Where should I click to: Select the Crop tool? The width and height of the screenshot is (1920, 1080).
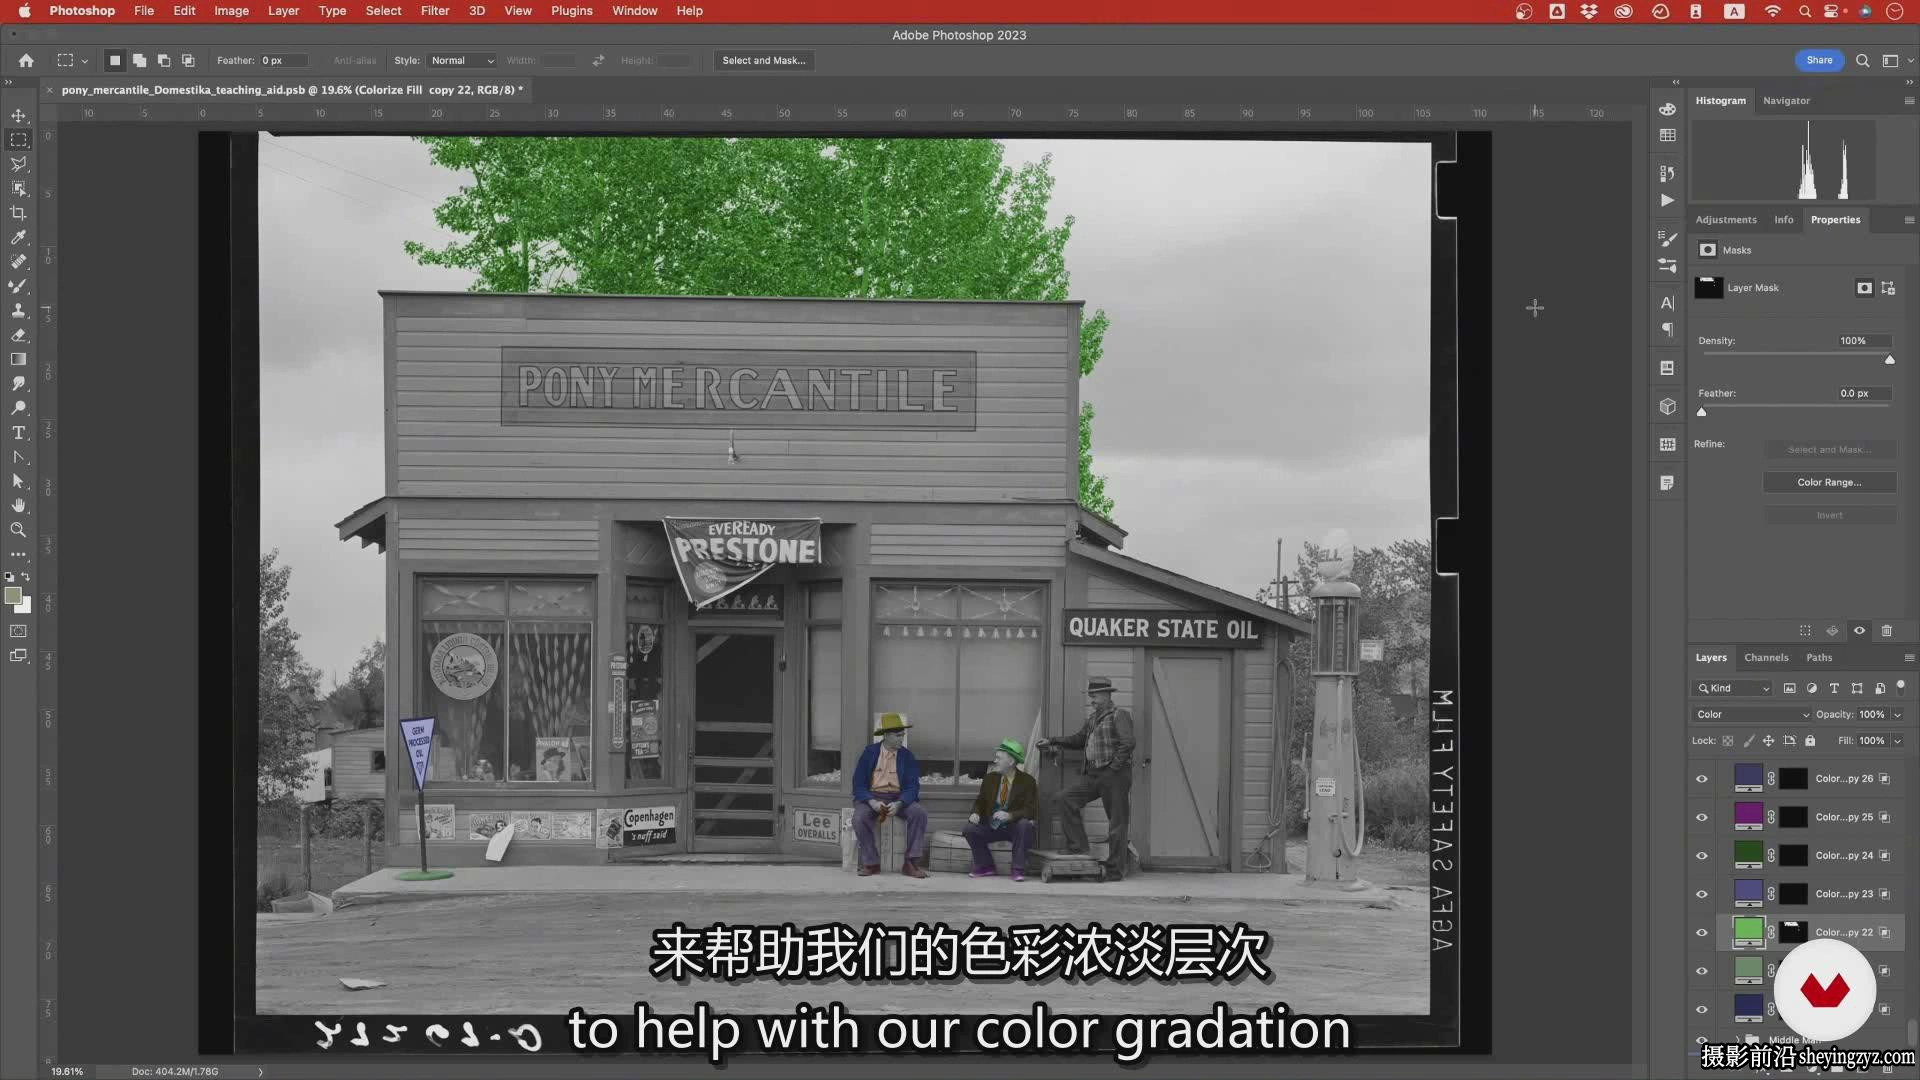pyautogui.click(x=18, y=213)
